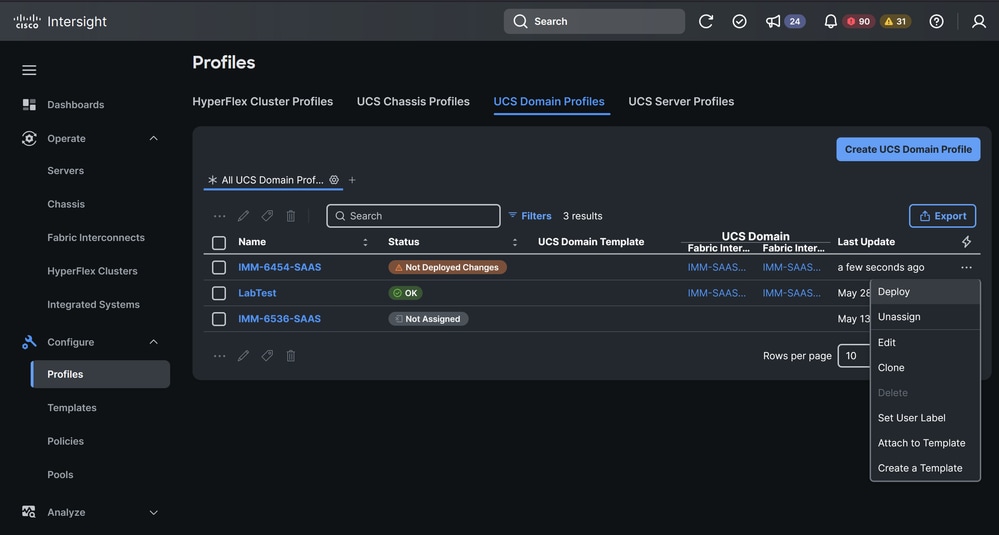Click the global Search field in top bar
999x535 pixels.
pos(594,21)
